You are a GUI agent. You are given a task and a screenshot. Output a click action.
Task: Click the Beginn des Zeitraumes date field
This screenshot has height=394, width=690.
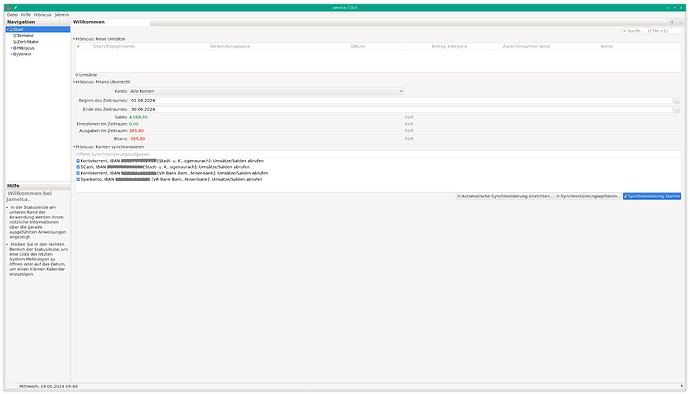(401, 100)
